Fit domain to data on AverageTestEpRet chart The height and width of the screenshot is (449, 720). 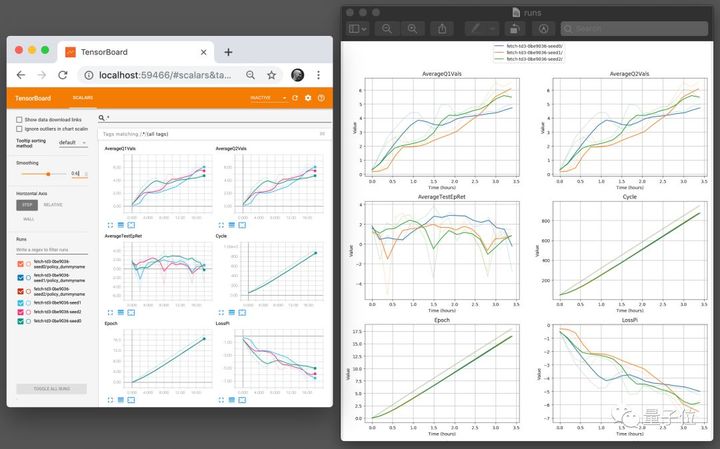(x=131, y=313)
